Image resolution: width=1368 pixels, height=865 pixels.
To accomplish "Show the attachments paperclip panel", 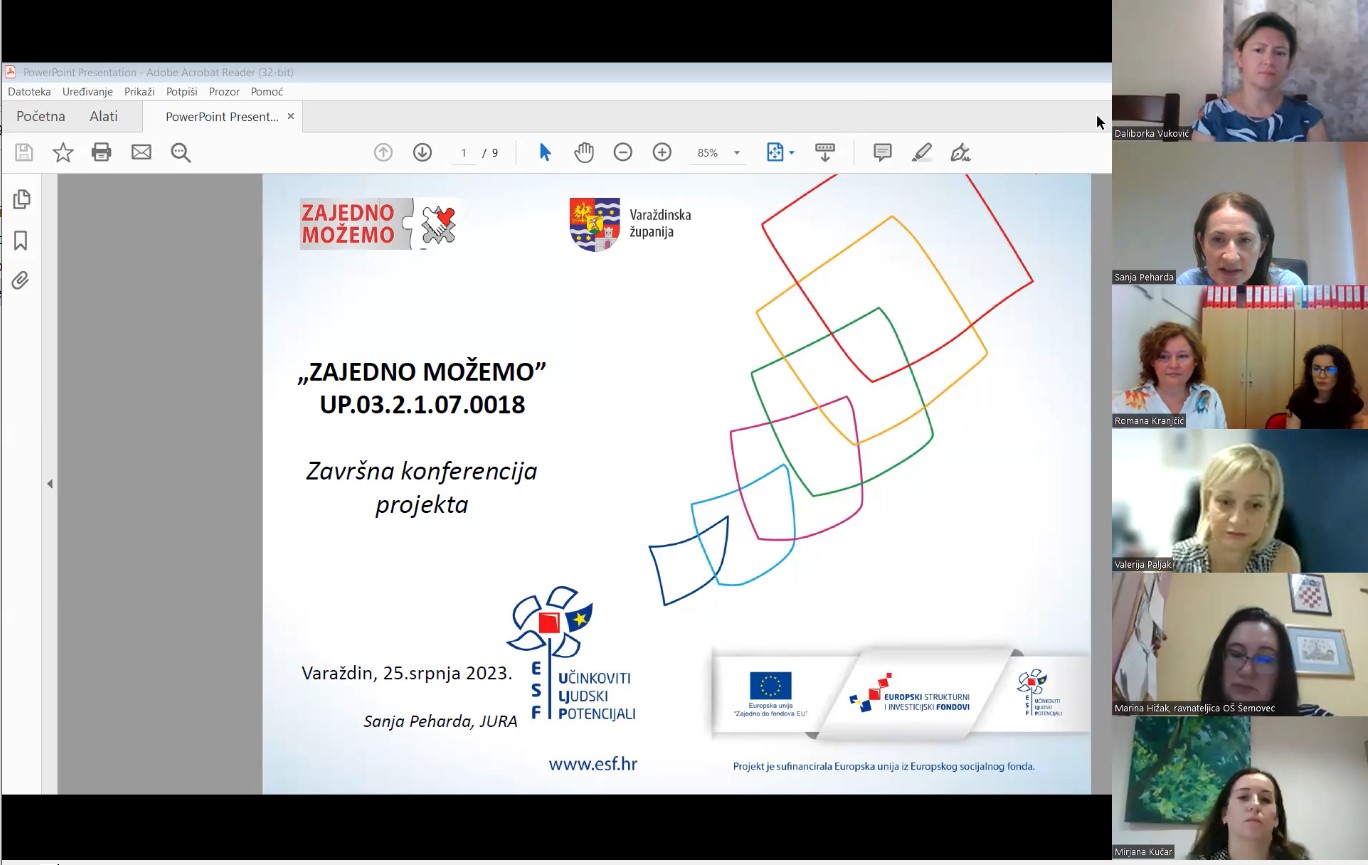I will 21,281.
